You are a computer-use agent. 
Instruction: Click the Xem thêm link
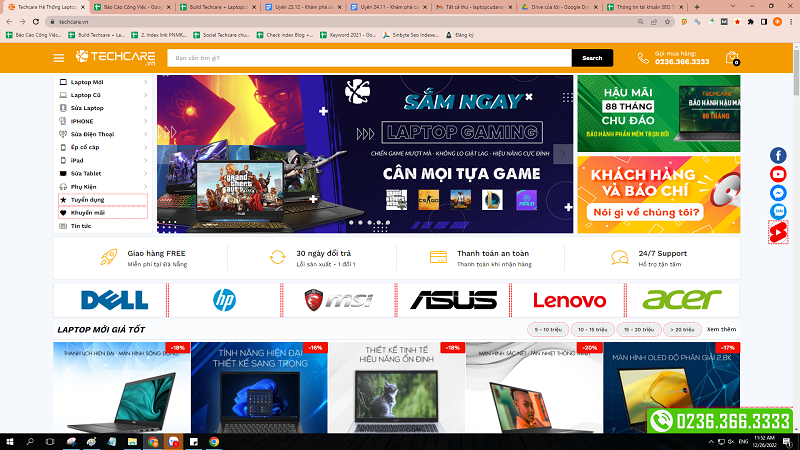[x=721, y=329]
